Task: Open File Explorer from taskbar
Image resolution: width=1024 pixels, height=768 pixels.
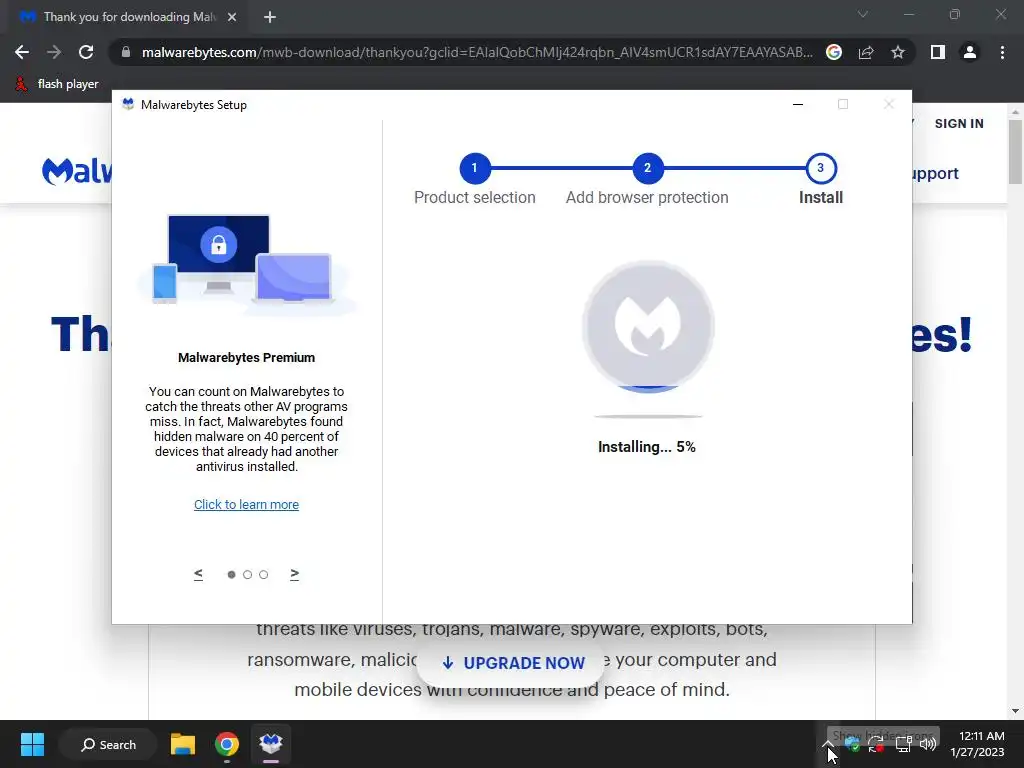Action: click(183, 744)
